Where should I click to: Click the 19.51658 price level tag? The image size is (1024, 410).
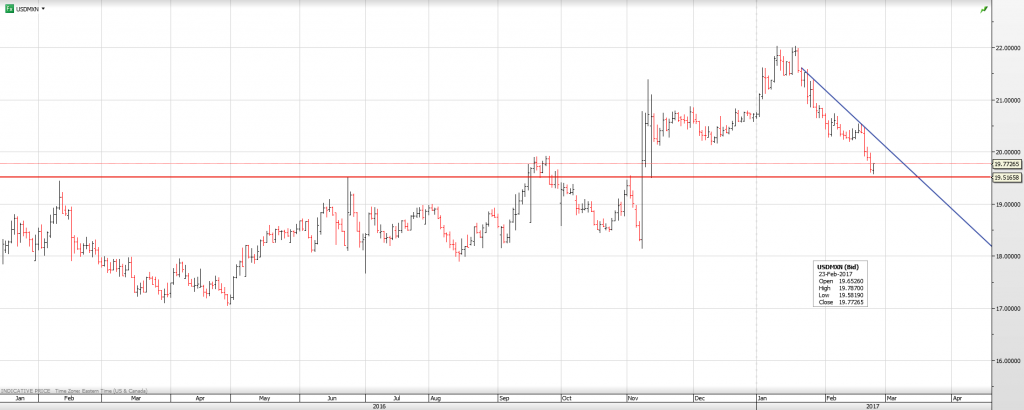(x=1006, y=178)
